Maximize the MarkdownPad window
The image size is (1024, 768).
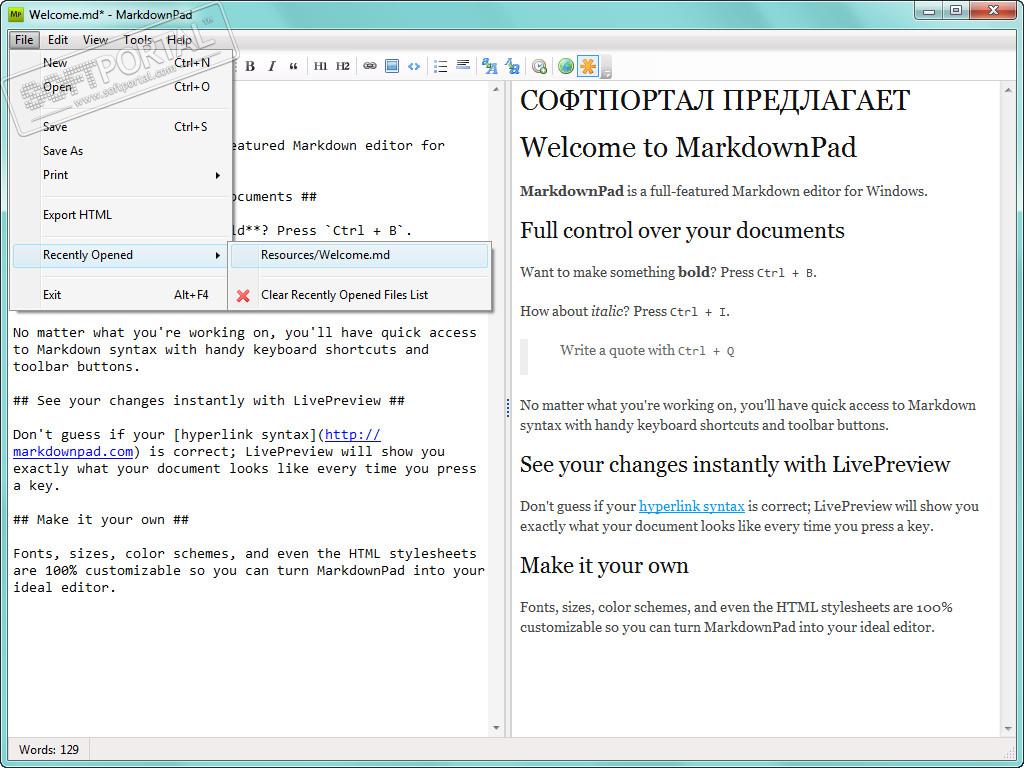[x=955, y=10]
